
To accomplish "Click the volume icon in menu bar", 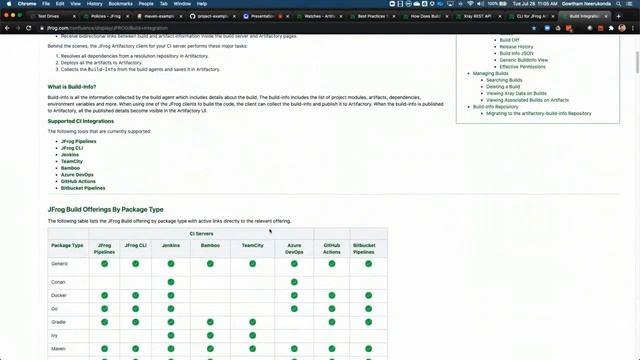I will coord(480,4).
